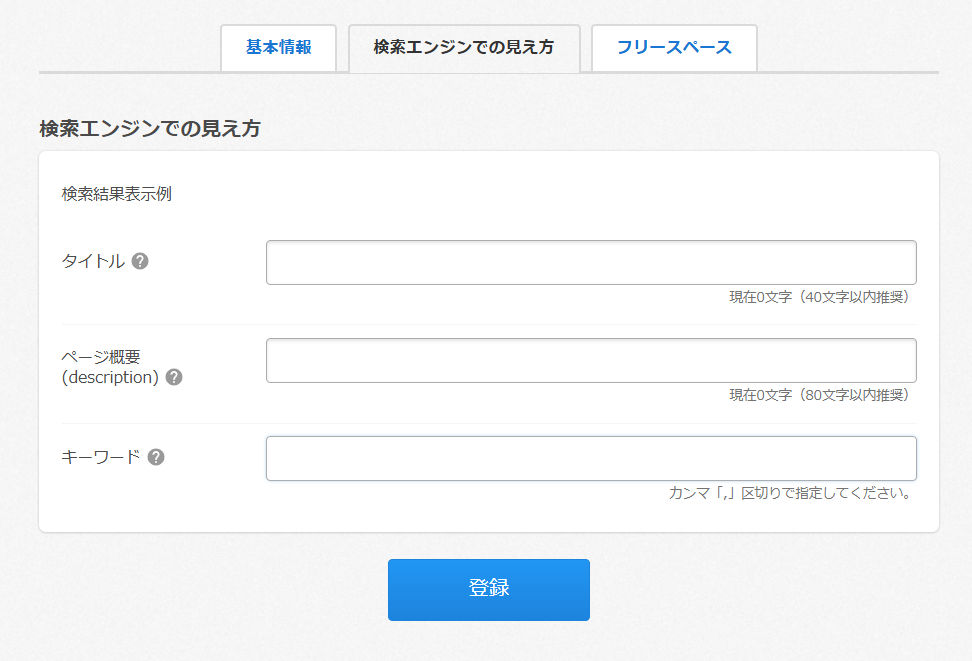Click the 検索エンジンでの見え方 section heading

pos(149,129)
